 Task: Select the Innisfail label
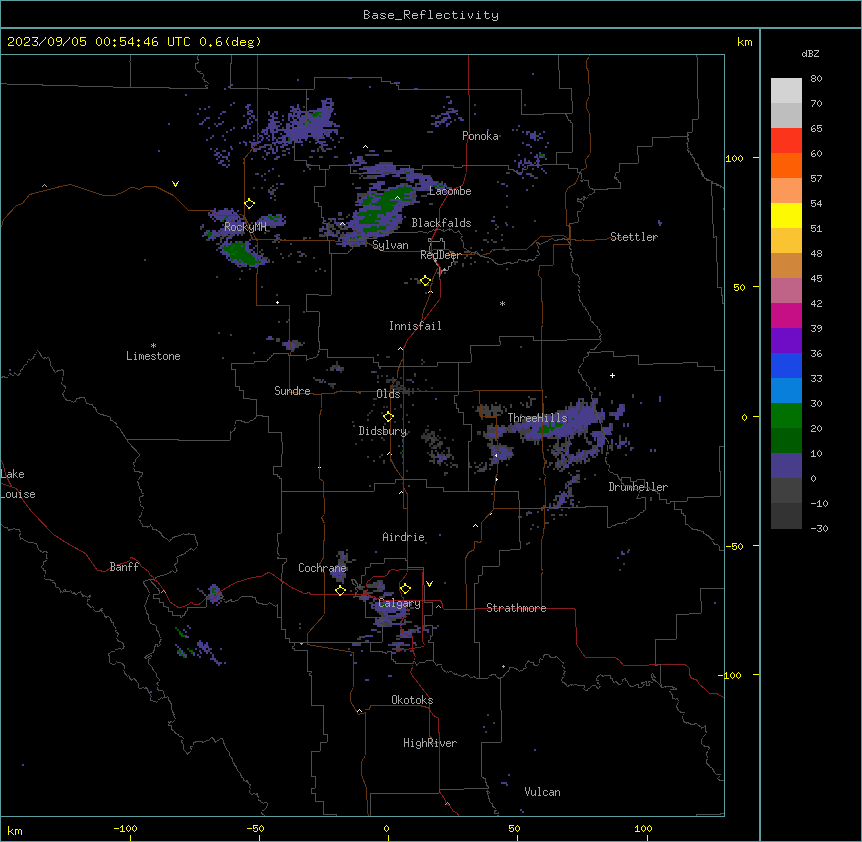click(x=415, y=326)
